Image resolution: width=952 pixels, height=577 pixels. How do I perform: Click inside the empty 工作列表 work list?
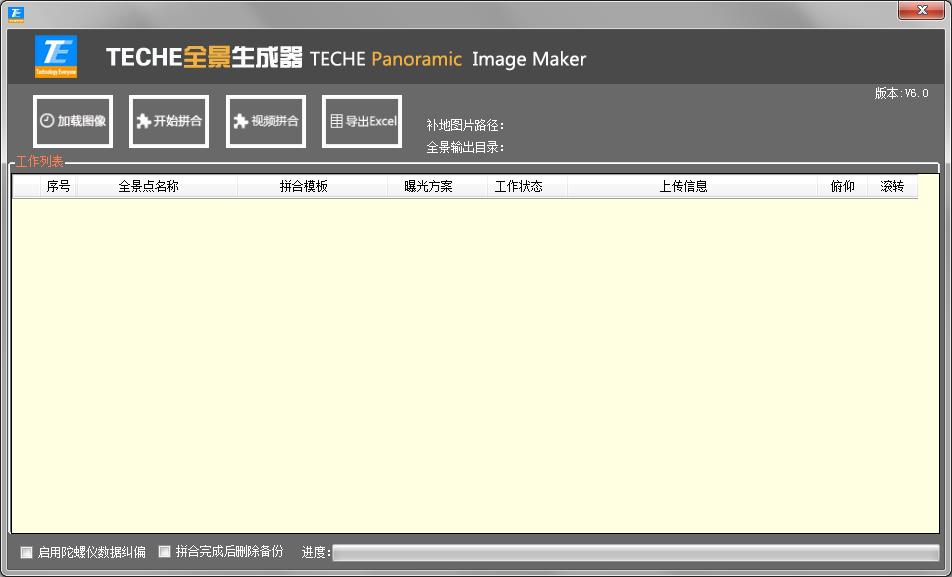pyautogui.click(x=476, y=360)
